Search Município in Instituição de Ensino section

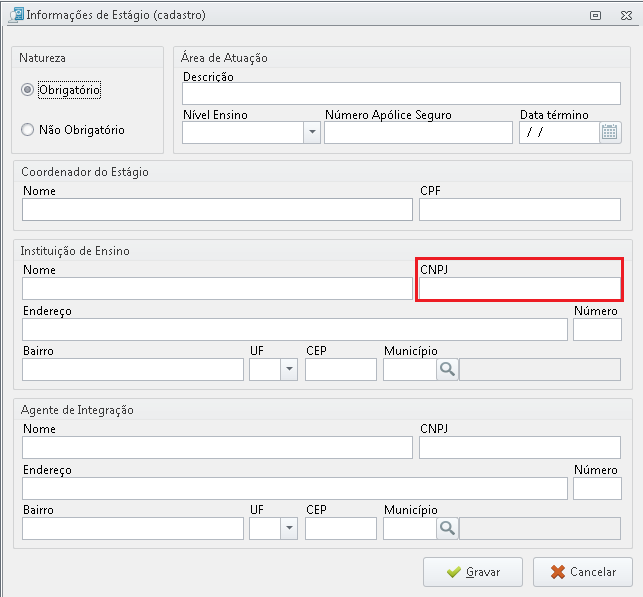point(447,369)
